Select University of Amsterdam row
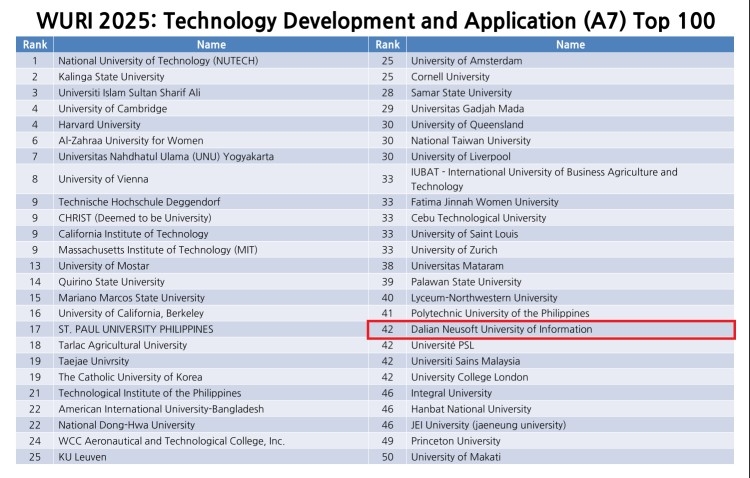The width and height of the screenshot is (750, 478). 464,60
